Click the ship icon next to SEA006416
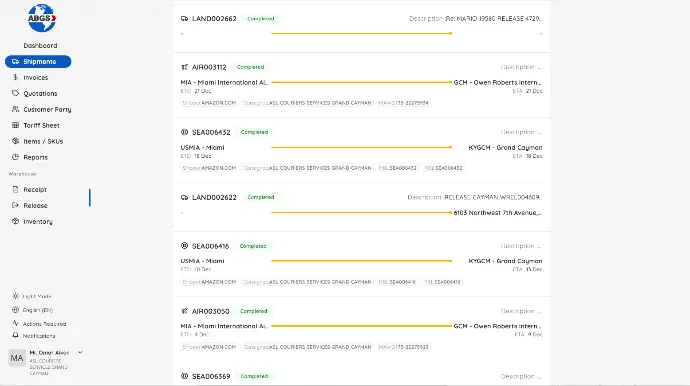This screenshot has height=386, width=690. click(184, 246)
